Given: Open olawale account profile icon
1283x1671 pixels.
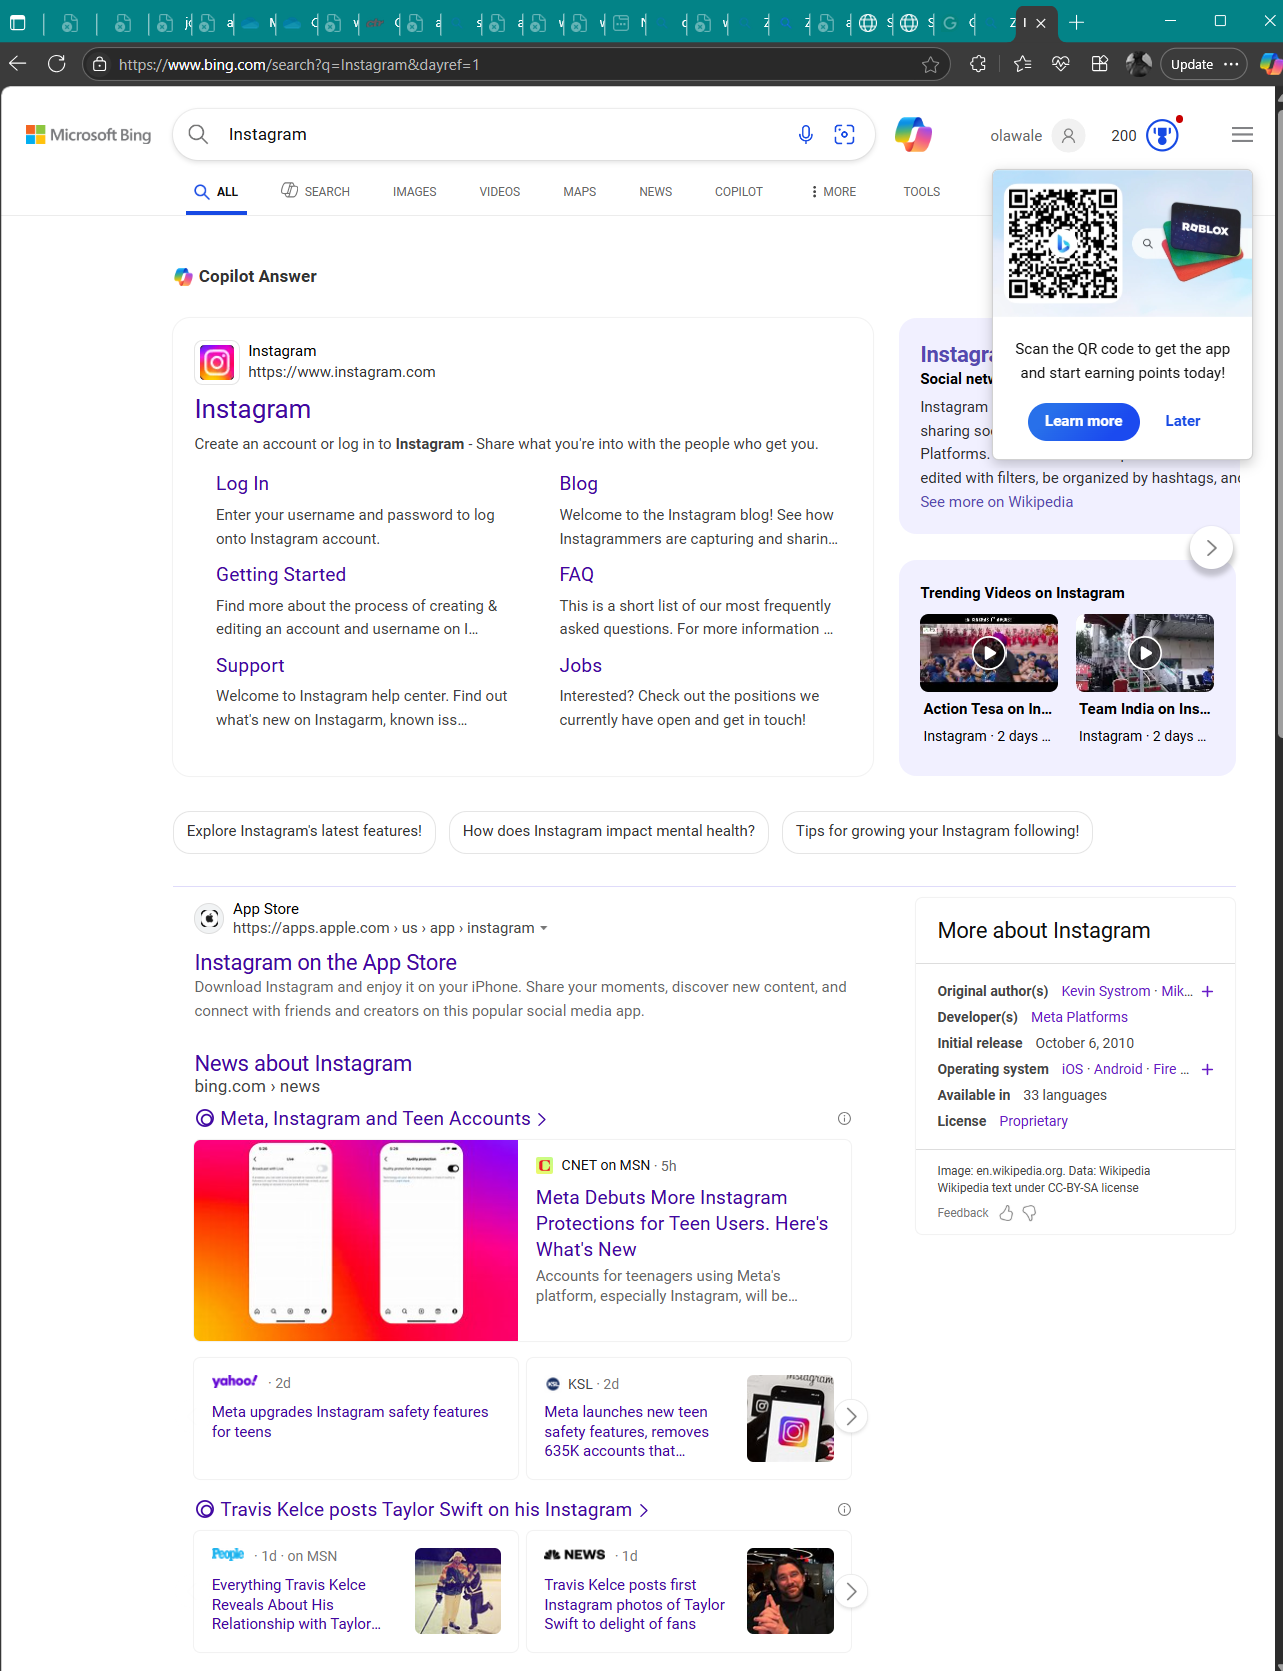Looking at the screenshot, I should click(x=1068, y=135).
